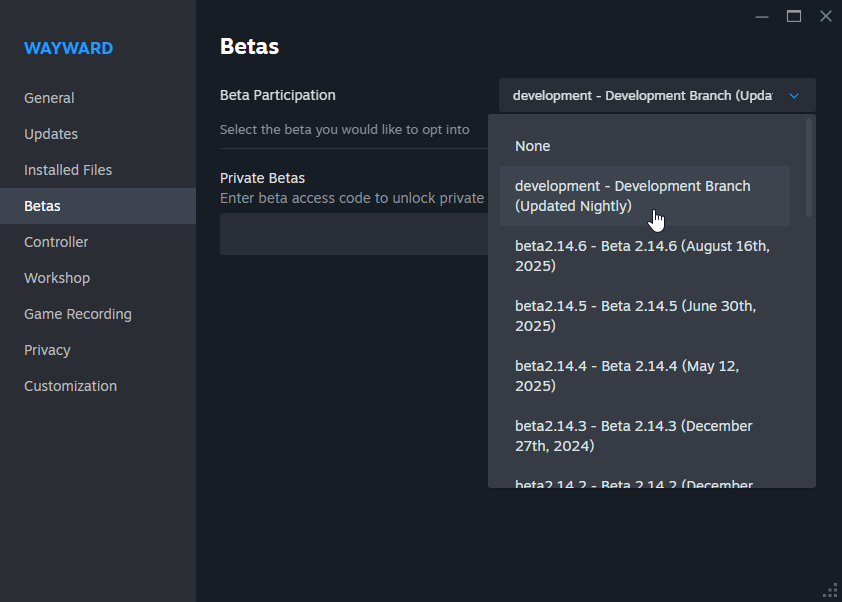842x602 pixels.
Task: Close the Wayward properties window
Action: tap(825, 16)
